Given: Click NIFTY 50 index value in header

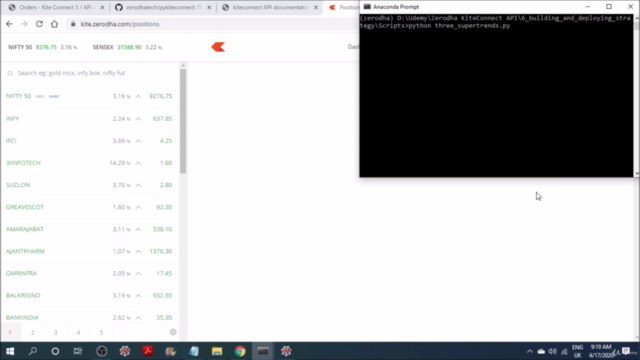Looking at the screenshot, I should [x=46, y=47].
